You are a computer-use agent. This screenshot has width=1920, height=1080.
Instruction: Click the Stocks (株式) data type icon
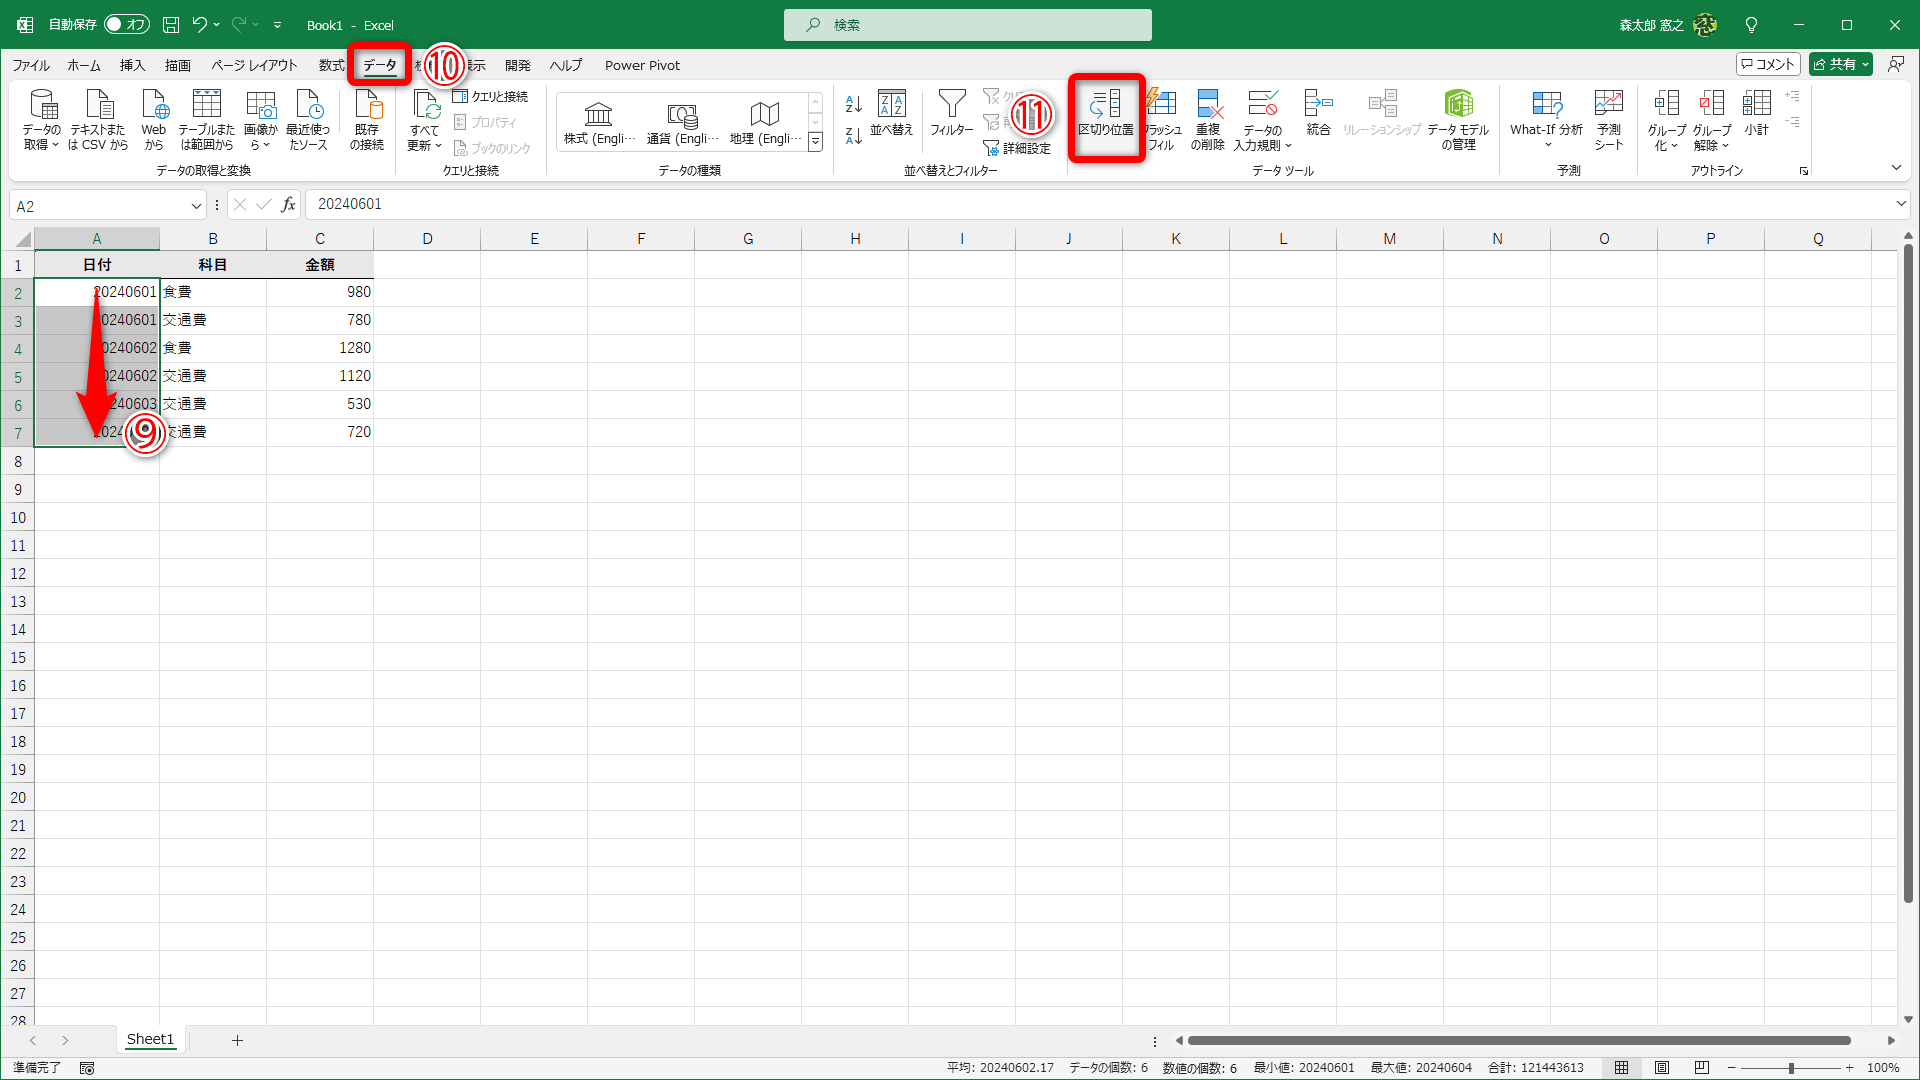coord(598,115)
